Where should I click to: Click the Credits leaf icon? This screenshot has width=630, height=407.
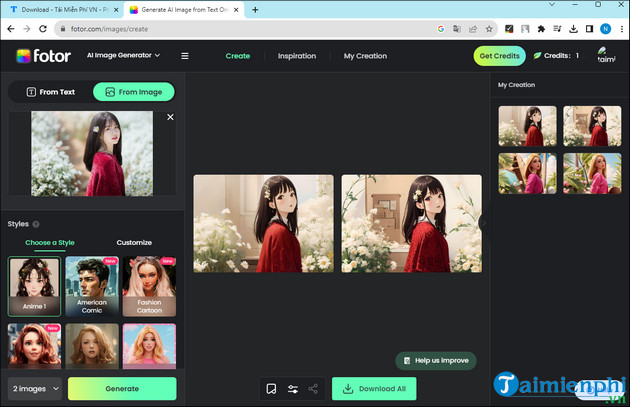click(x=537, y=55)
